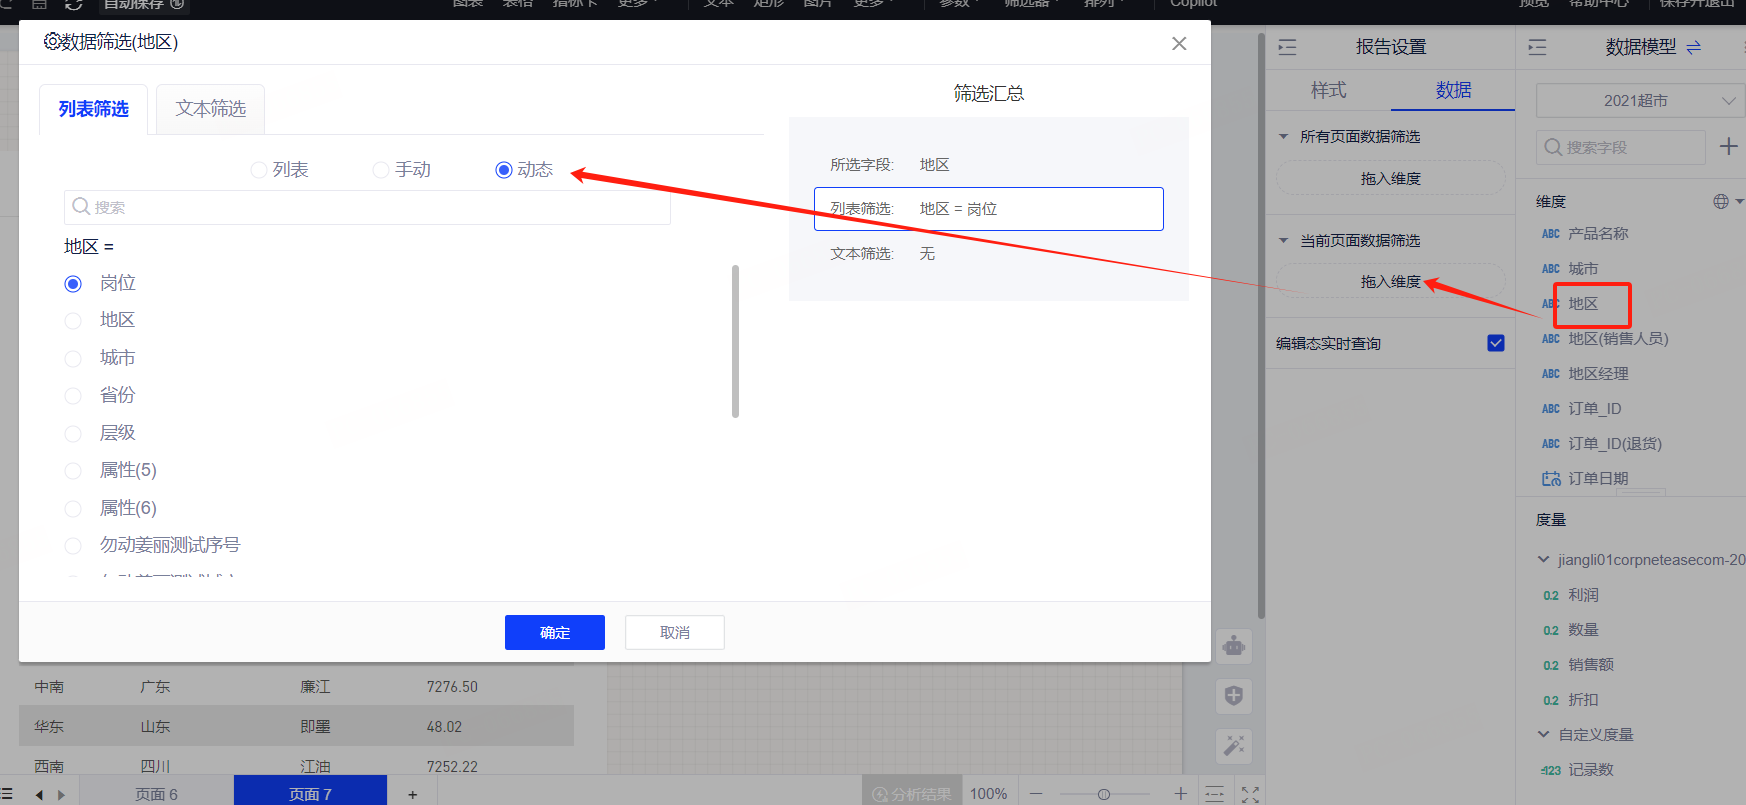The width and height of the screenshot is (1746, 805).
Task: Switch to the 文本筛选 tab
Action: tap(210, 109)
